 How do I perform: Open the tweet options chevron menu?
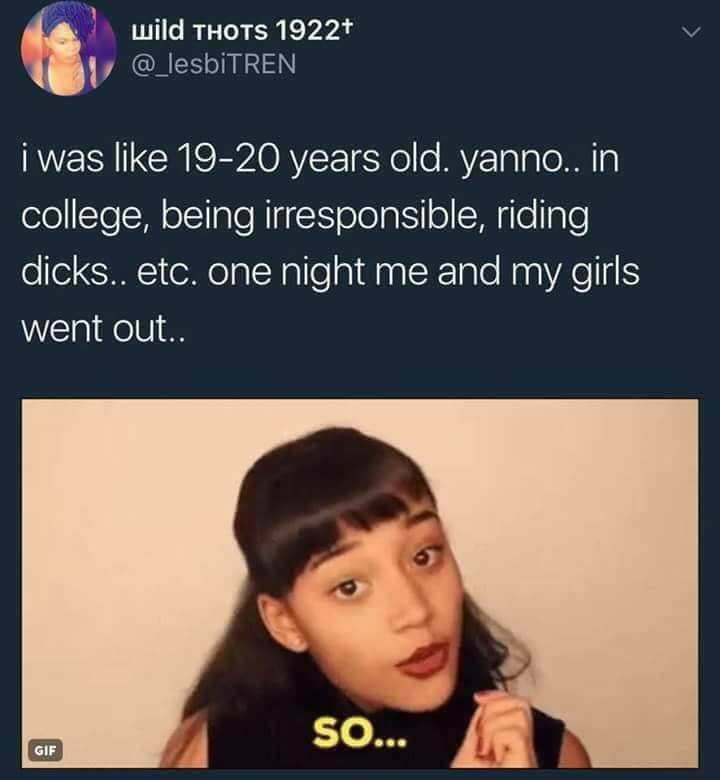coord(691,32)
